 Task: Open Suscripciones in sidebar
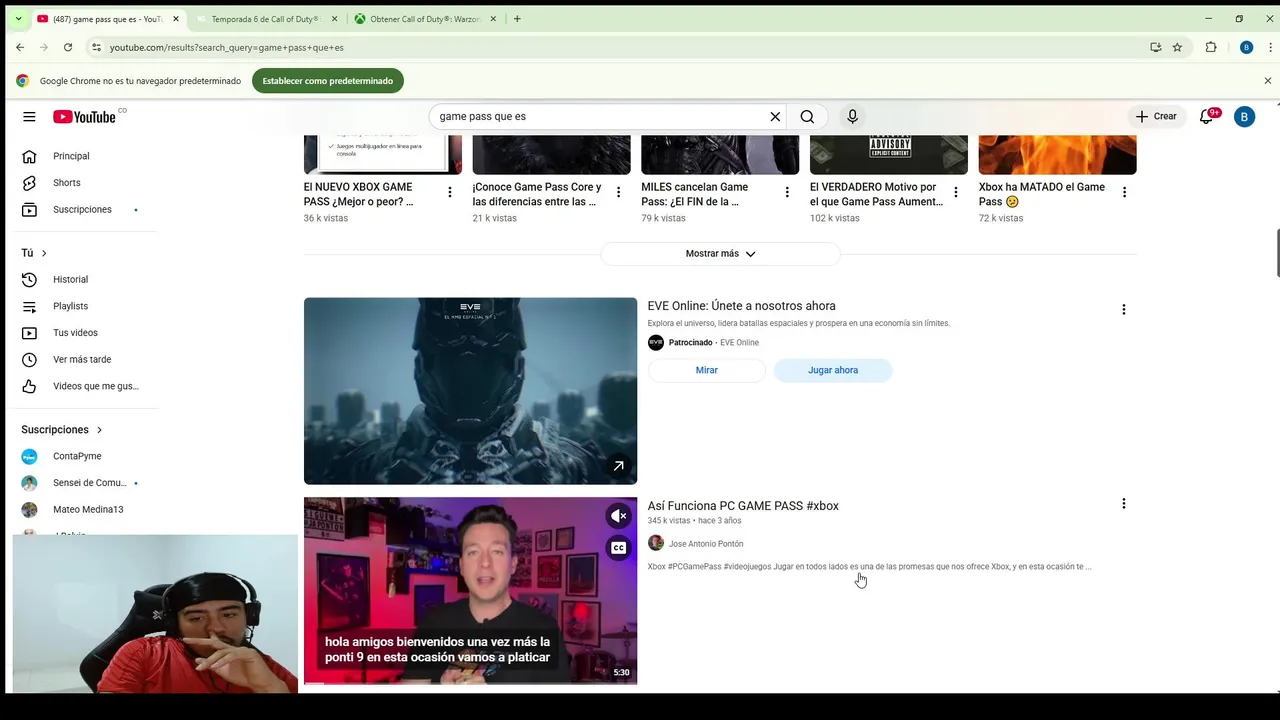81,210
